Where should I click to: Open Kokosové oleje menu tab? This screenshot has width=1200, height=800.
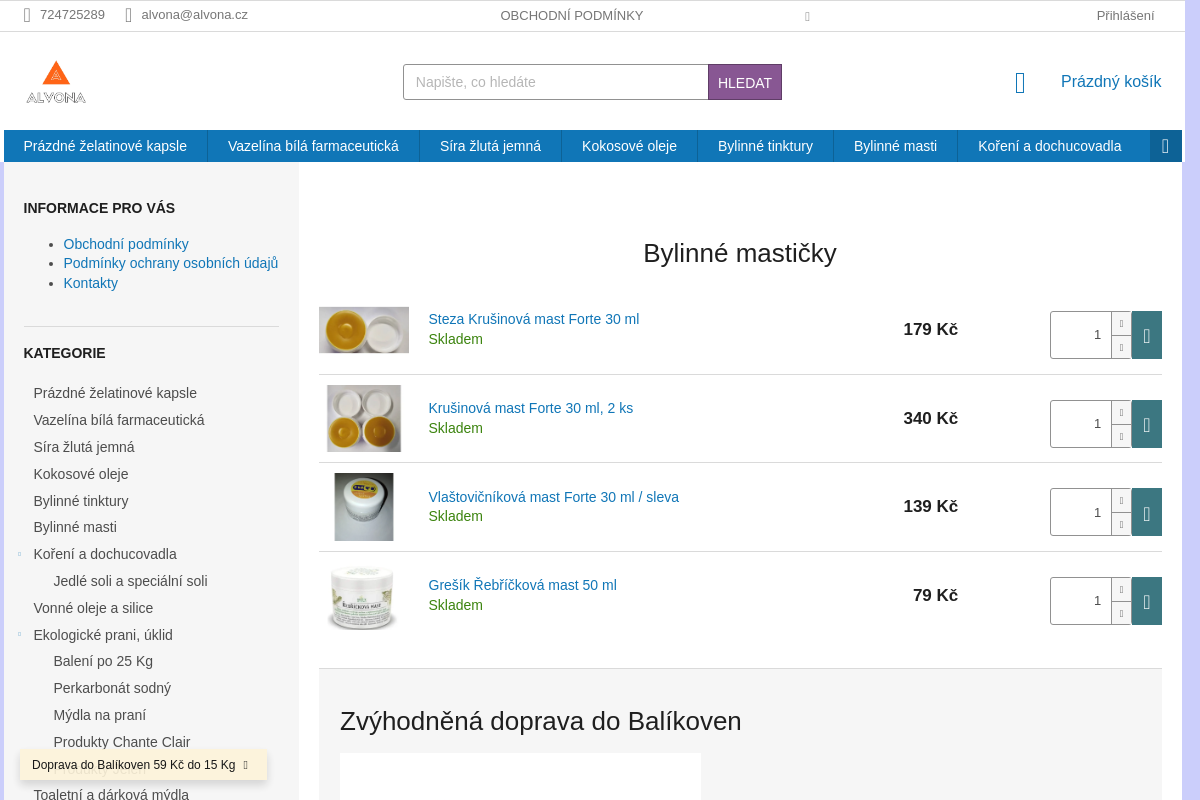click(x=629, y=146)
